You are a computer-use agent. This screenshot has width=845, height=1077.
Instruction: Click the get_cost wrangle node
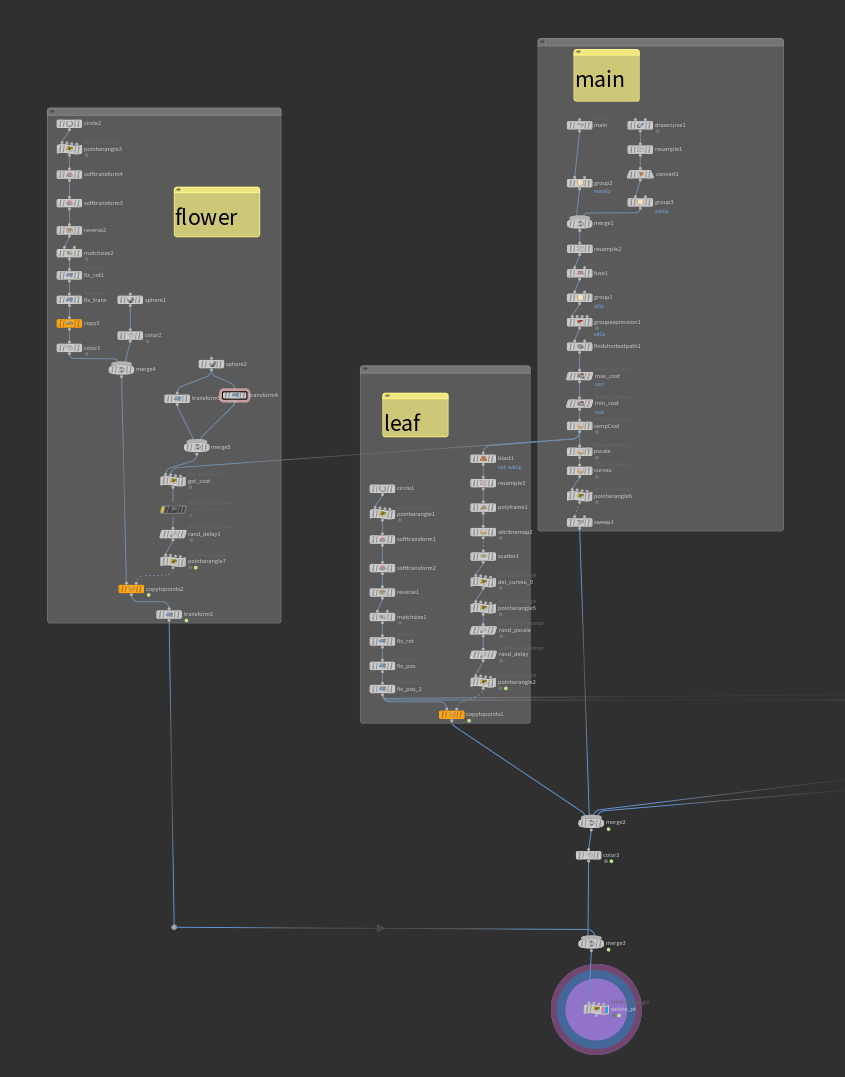tap(173, 481)
